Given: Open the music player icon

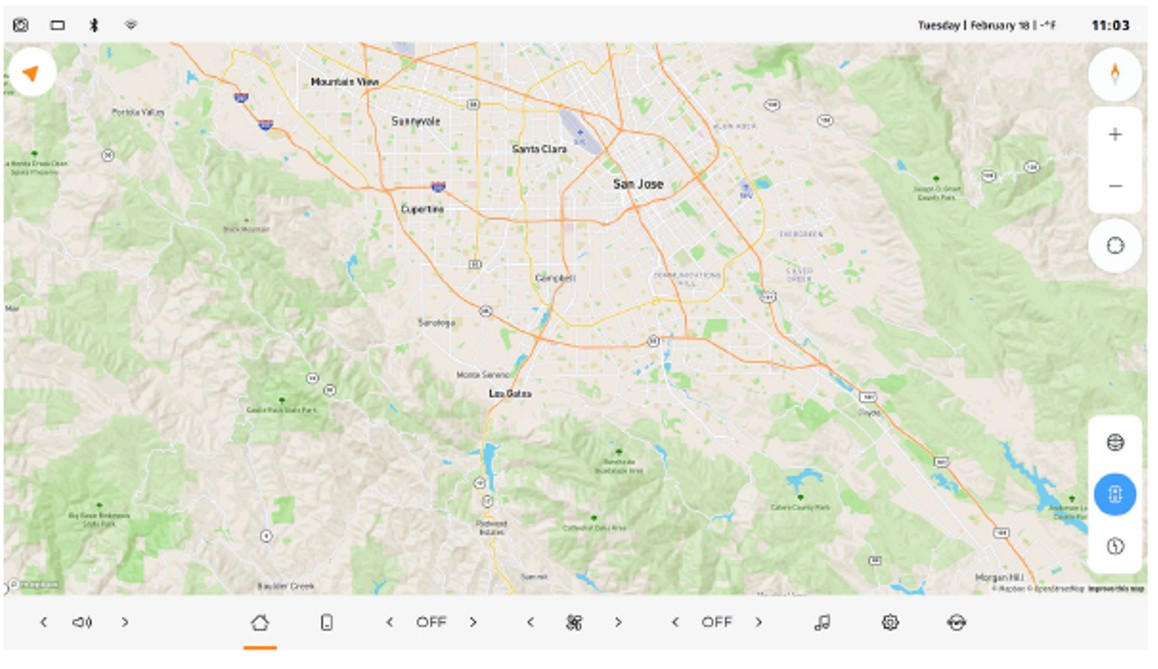Looking at the screenshot, I should tap(822, 622).
